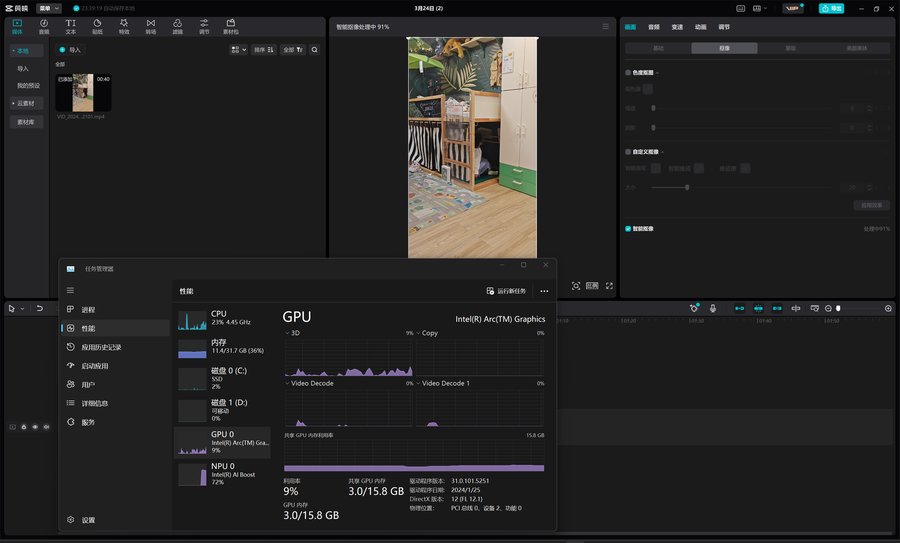Screen dimensions: 900x543
Task: Open the 特效 (Effects) panel icon
Action: 124,25
